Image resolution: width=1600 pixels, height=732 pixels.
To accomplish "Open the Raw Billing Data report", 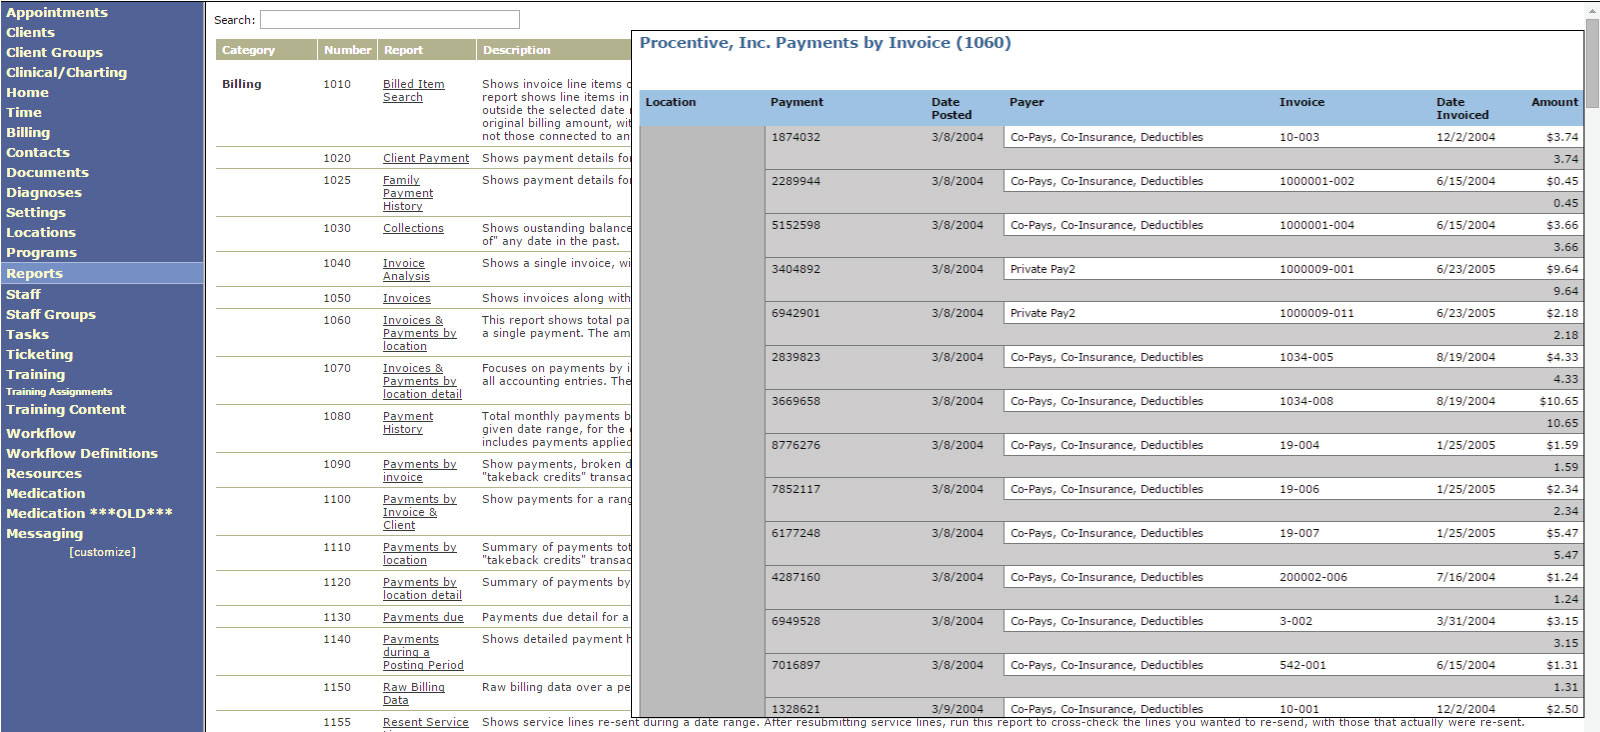I will tap(414, 694).
